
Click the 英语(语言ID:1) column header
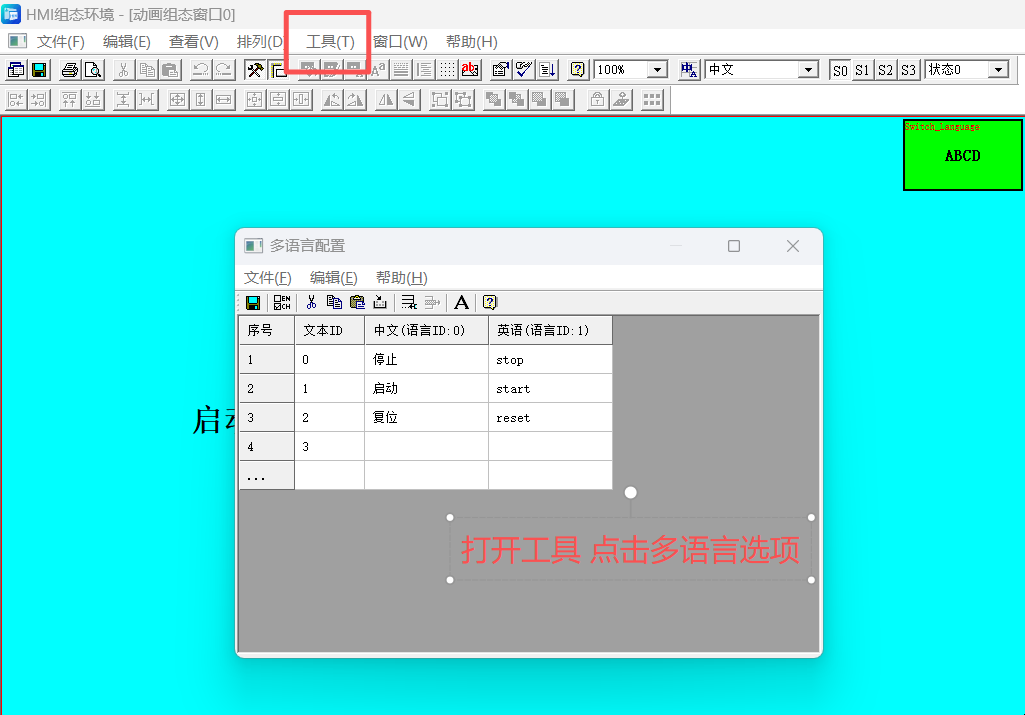[x=550, y=330]
